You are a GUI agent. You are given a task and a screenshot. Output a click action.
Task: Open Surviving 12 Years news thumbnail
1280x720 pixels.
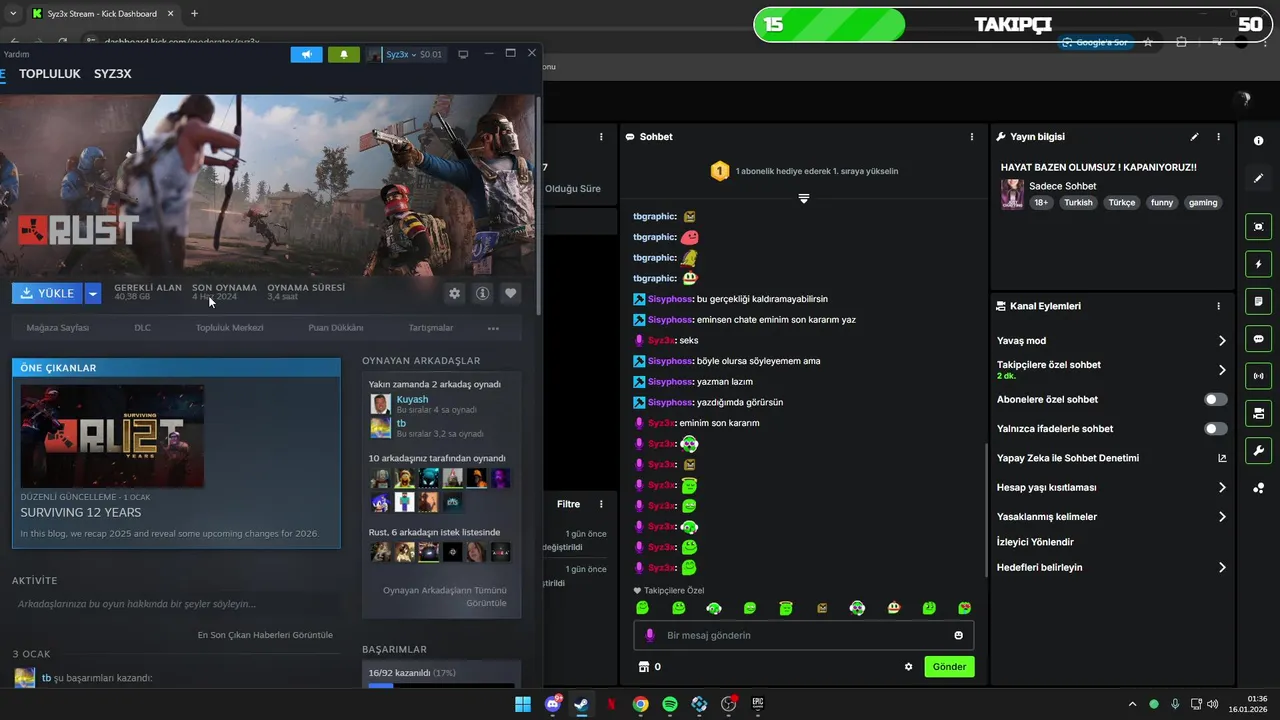click(x=112, y=436)
